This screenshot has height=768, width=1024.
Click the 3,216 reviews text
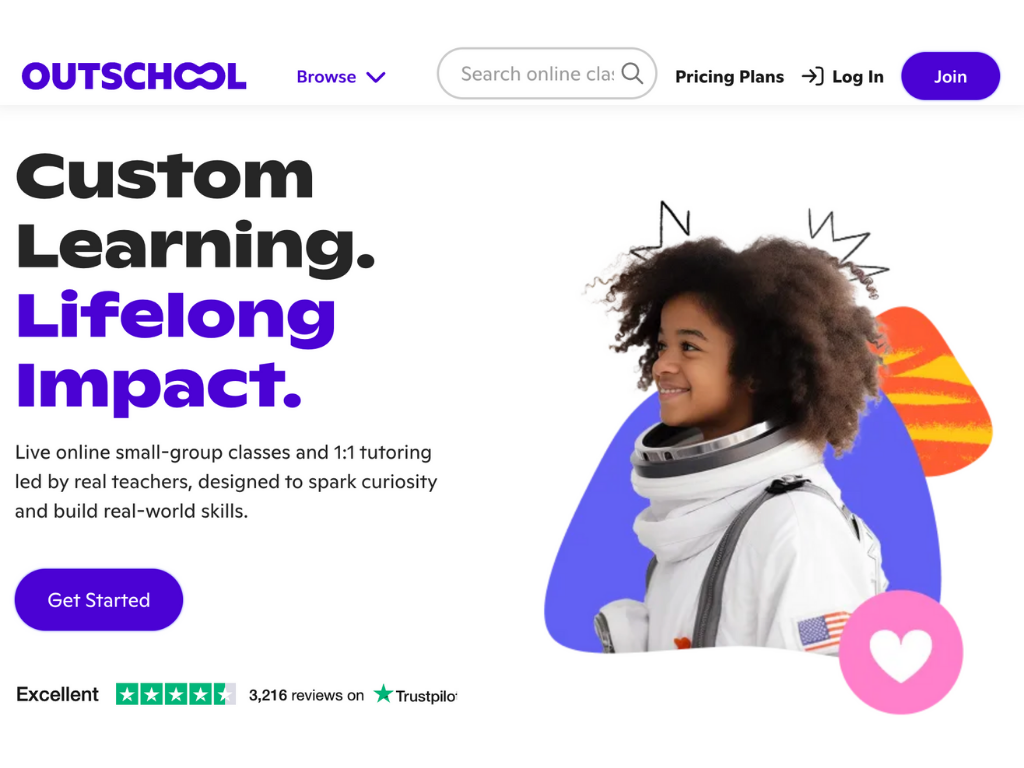point(306,696)
